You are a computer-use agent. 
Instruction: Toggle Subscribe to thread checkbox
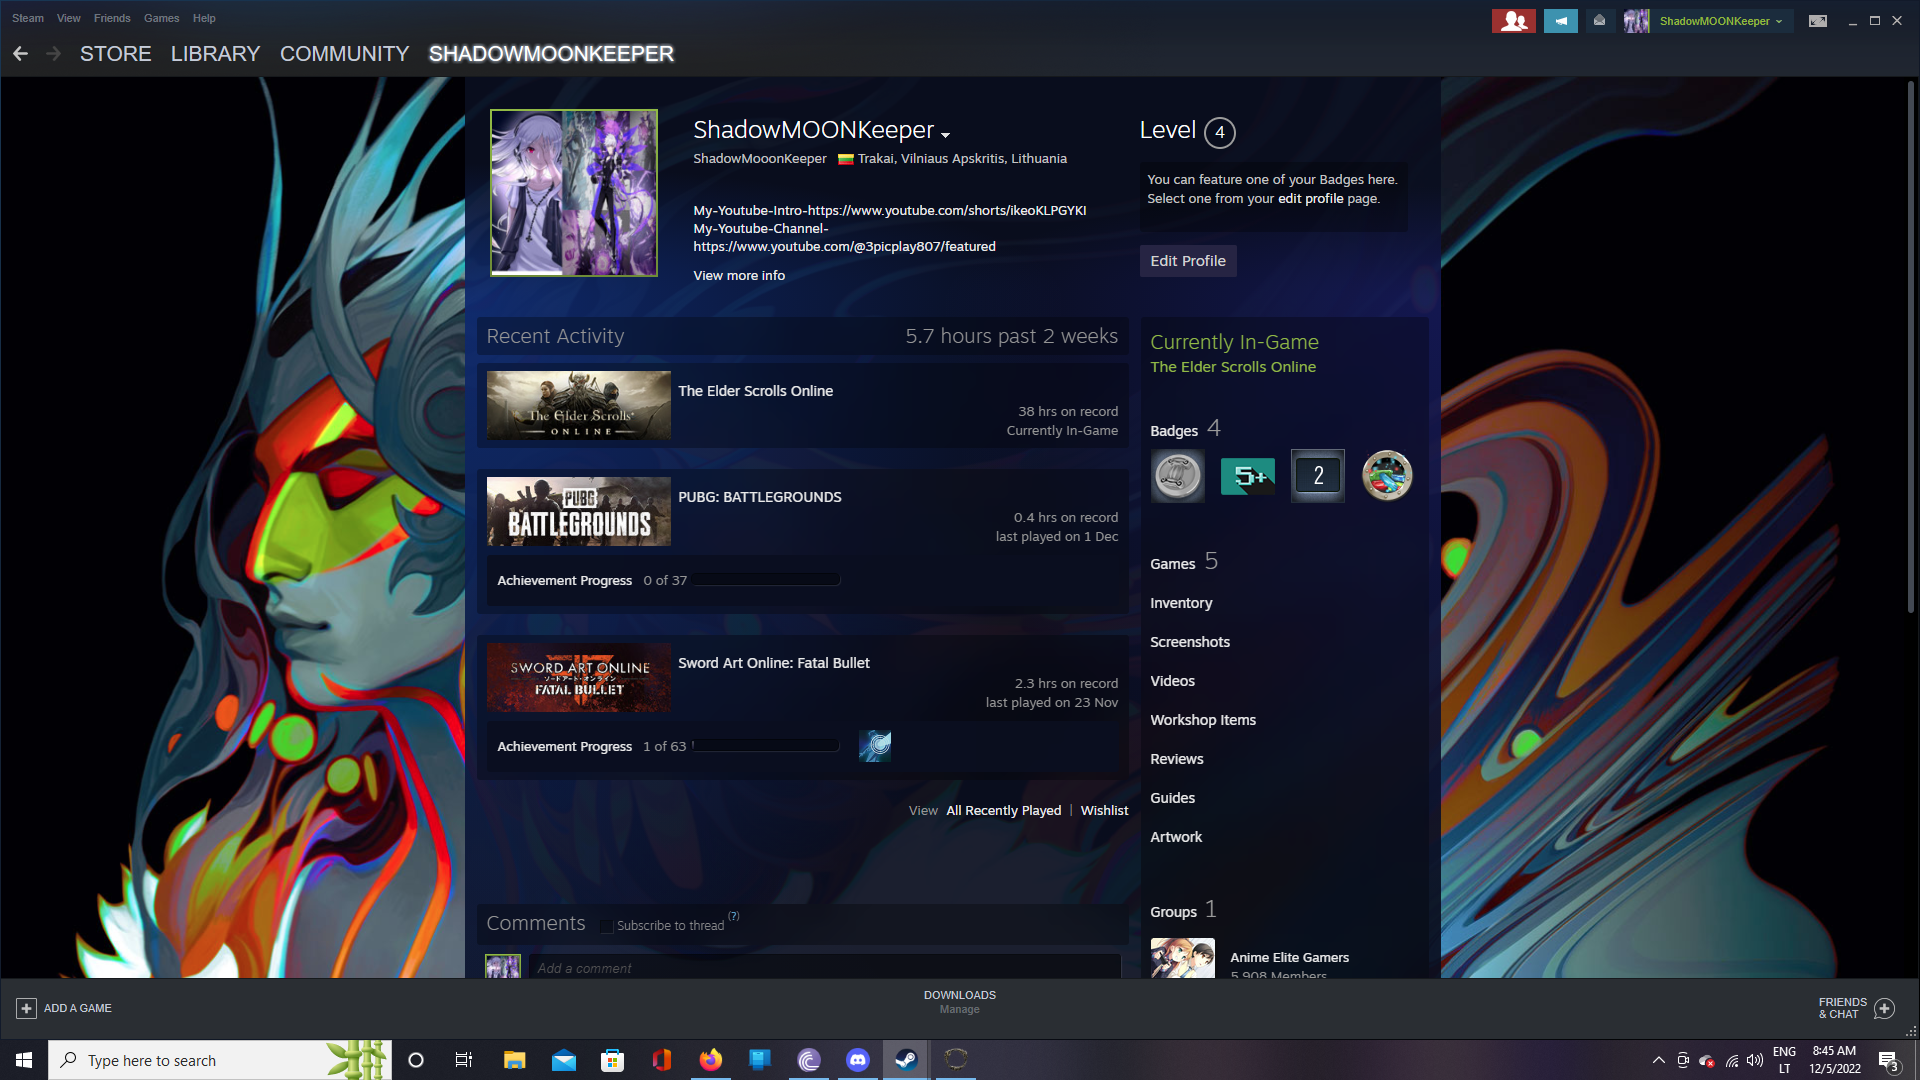(x=606, y=926)
